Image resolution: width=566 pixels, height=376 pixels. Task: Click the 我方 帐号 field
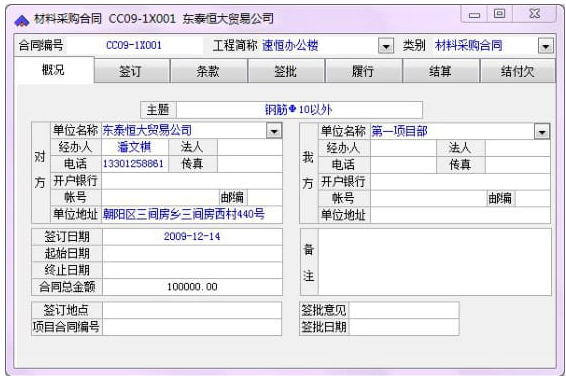[428, 198]
